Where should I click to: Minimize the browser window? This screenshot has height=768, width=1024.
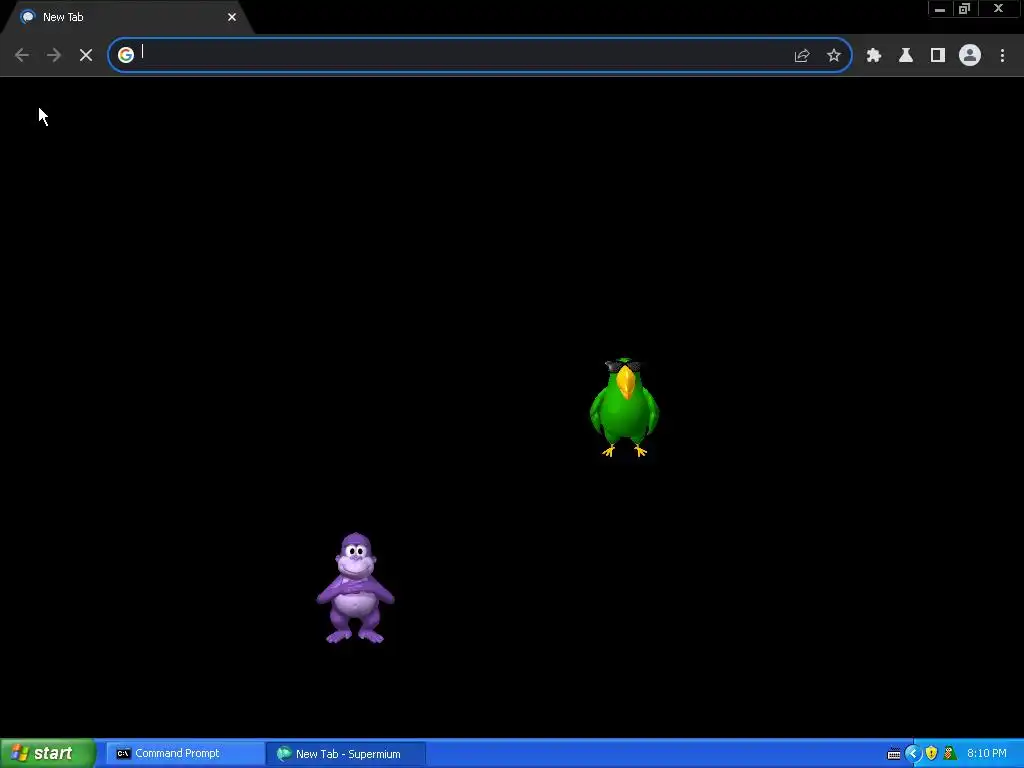click(940, 9)
